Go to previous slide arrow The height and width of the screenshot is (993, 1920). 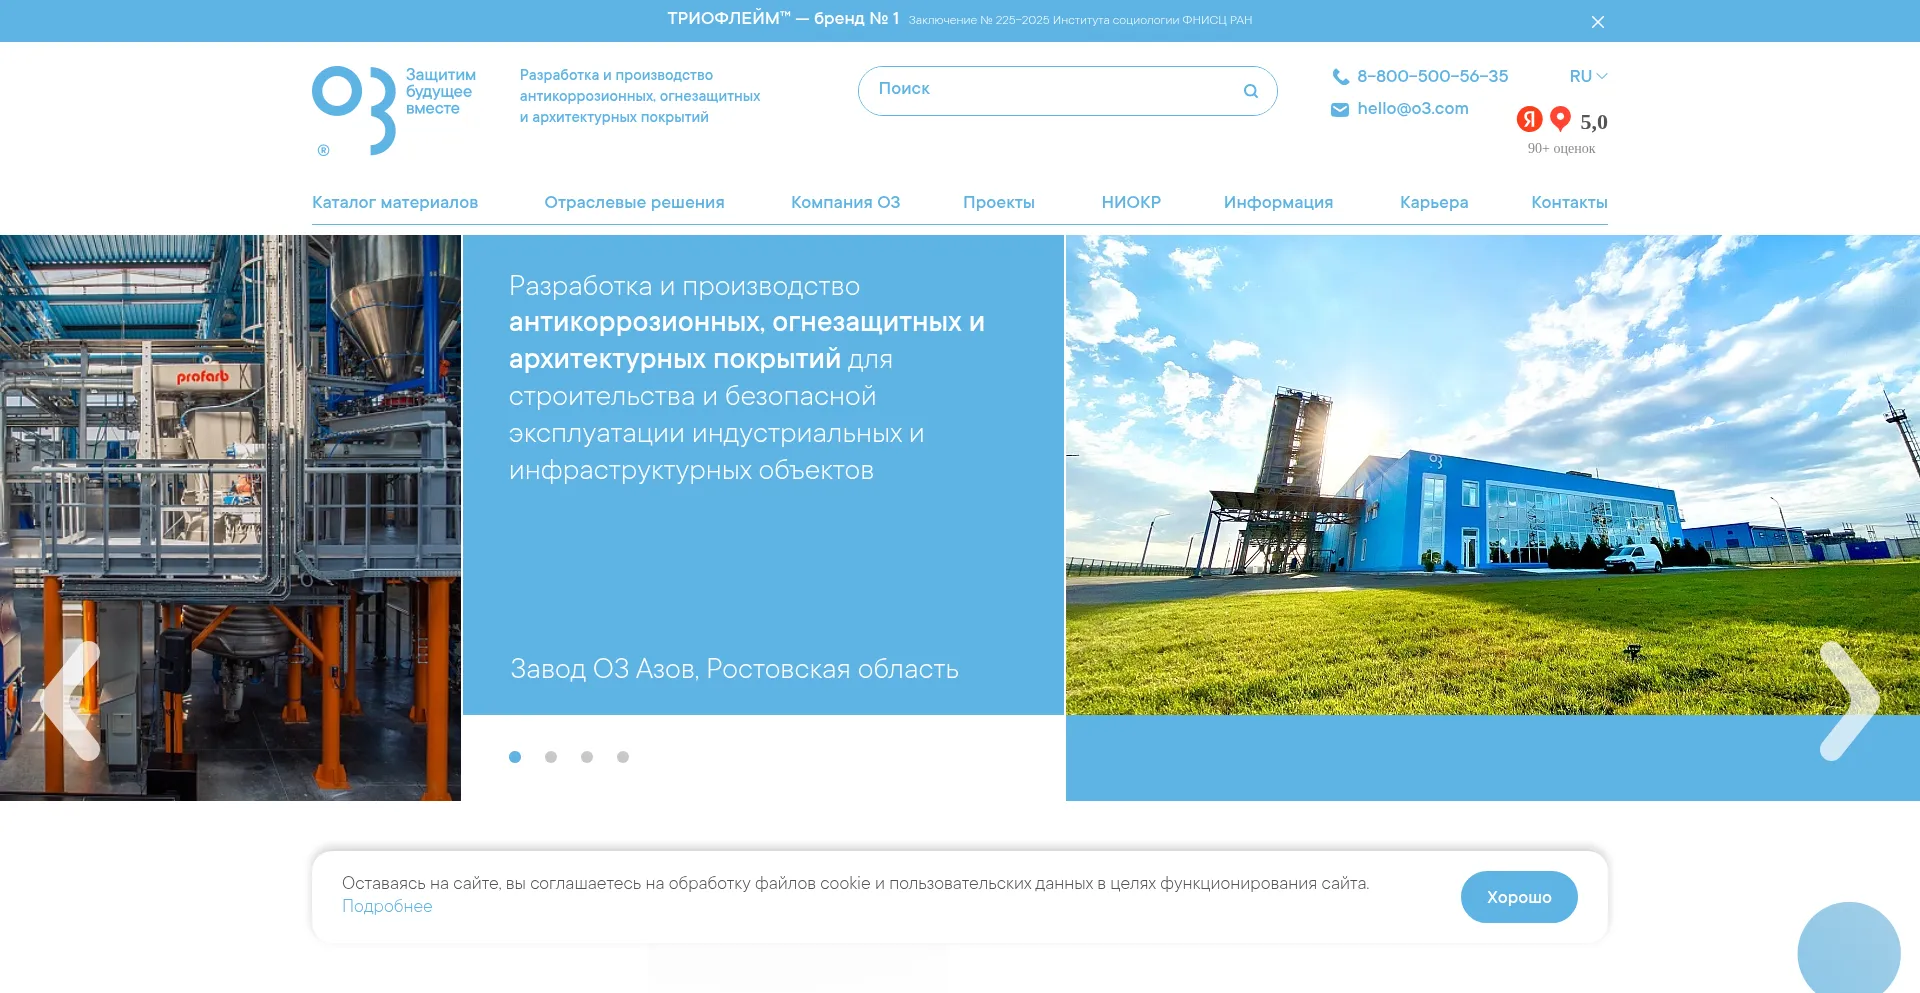click(x=72, y=700)
